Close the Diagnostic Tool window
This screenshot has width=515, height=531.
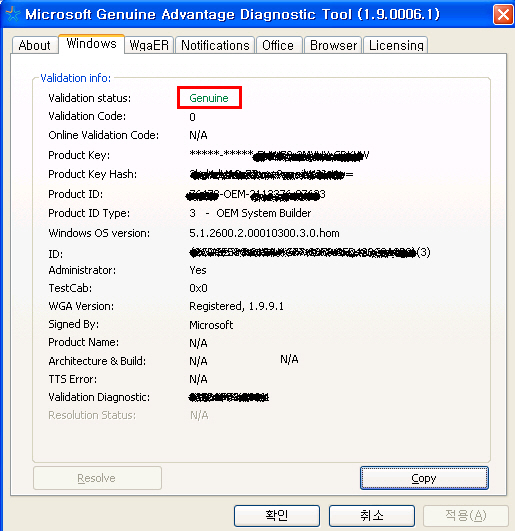(503, 15)
